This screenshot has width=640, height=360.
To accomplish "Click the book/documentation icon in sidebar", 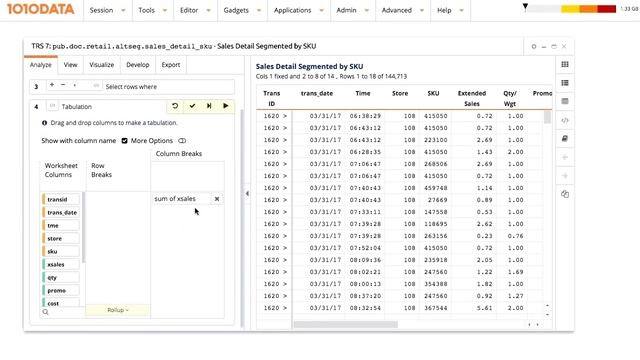I will click(565, 139).
